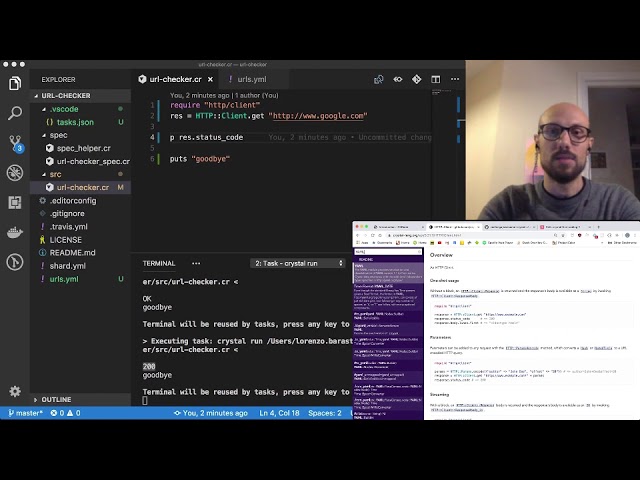Show the errors count in status bar
This screenshot has height=480, width=640.
coord(58,413)
